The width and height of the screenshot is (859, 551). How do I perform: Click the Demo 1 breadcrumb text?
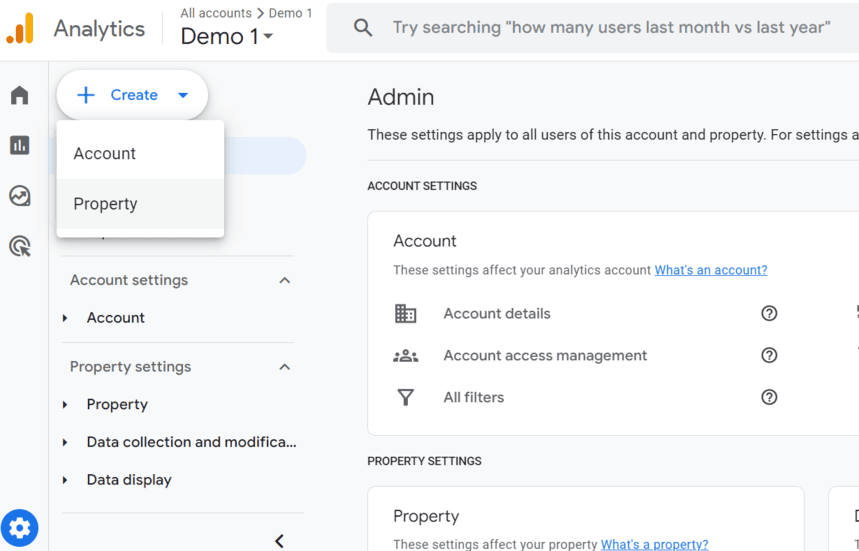pyautogui.click(x=290, y=13)
